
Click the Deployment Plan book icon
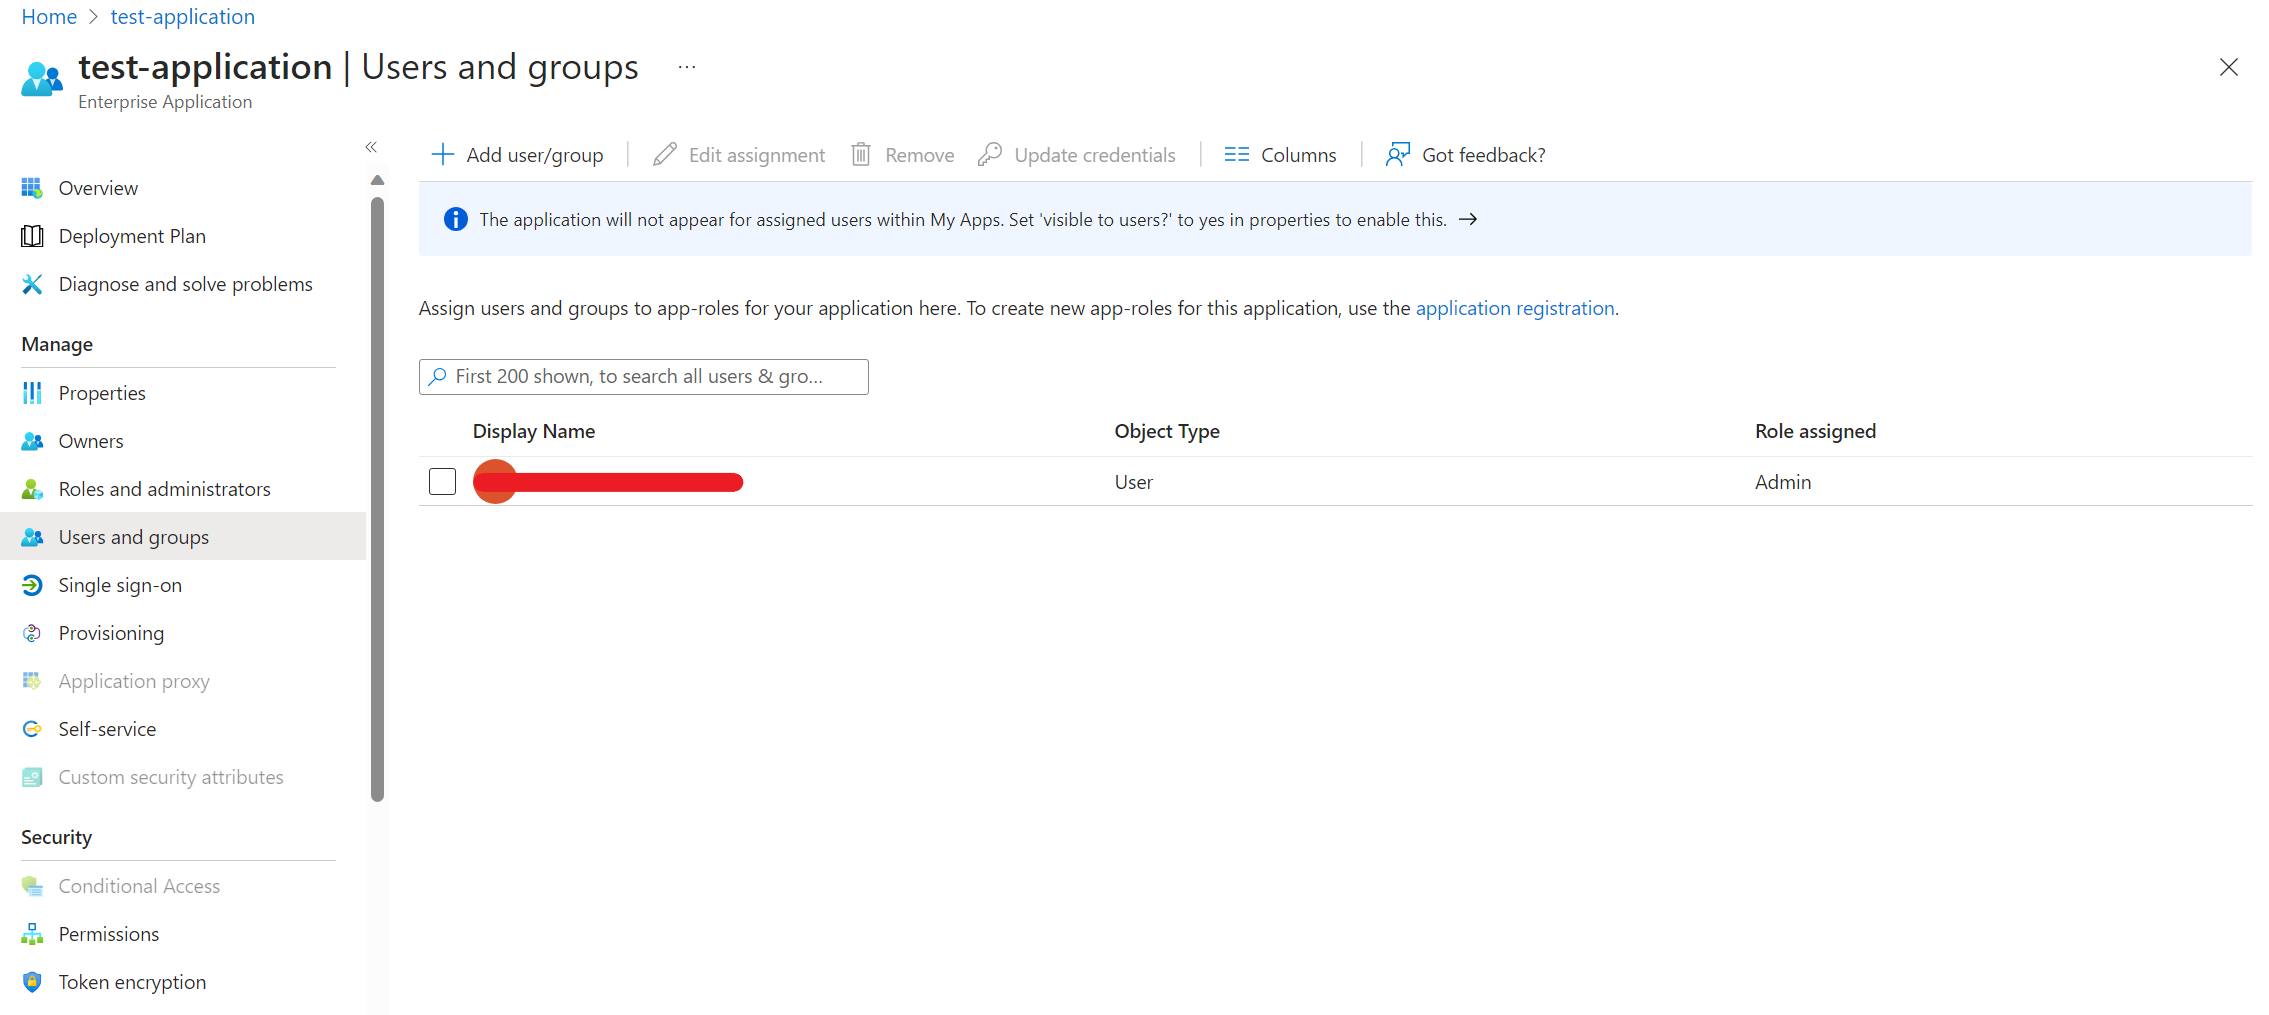click(x=32, y=236)
